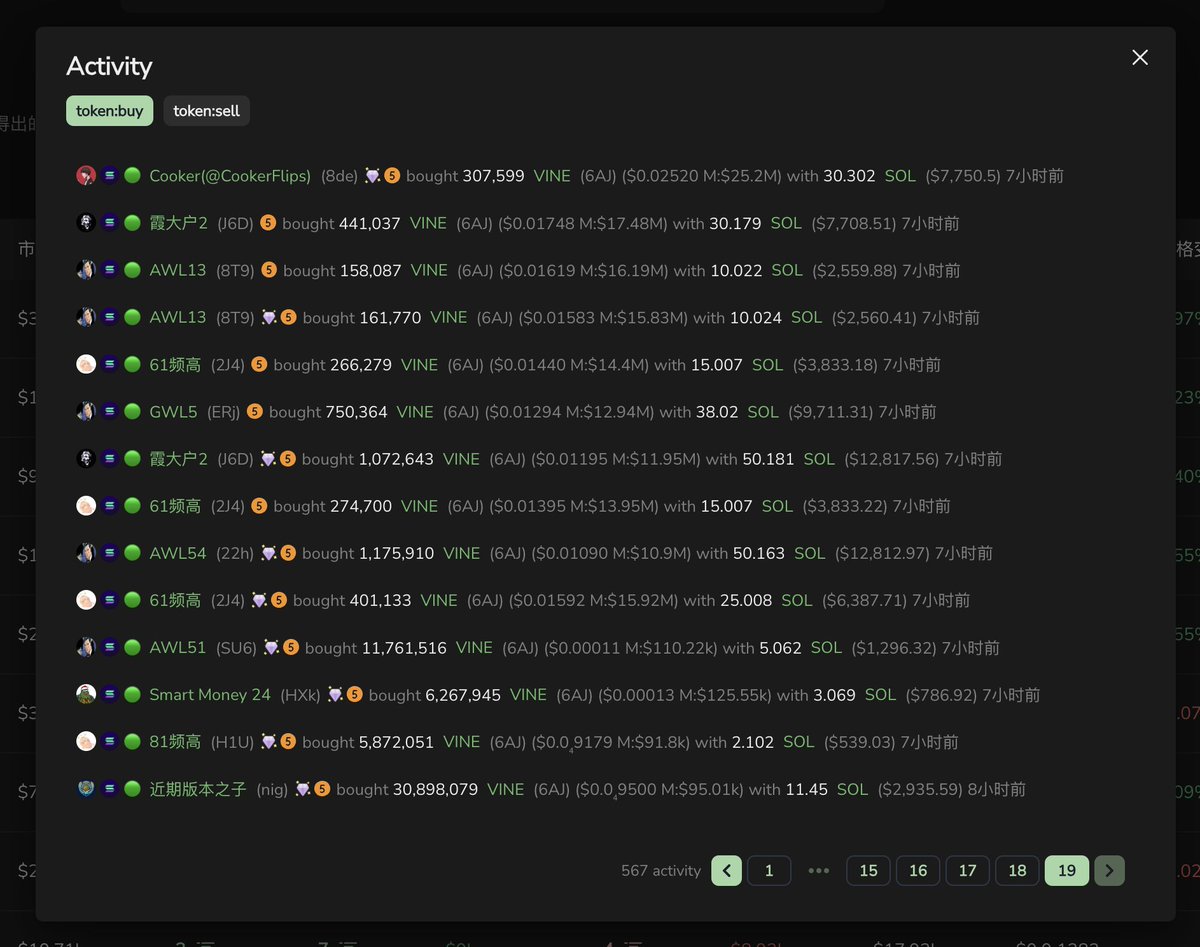Click the SOL link on the 霞大户2 row

tap(786, 223)
